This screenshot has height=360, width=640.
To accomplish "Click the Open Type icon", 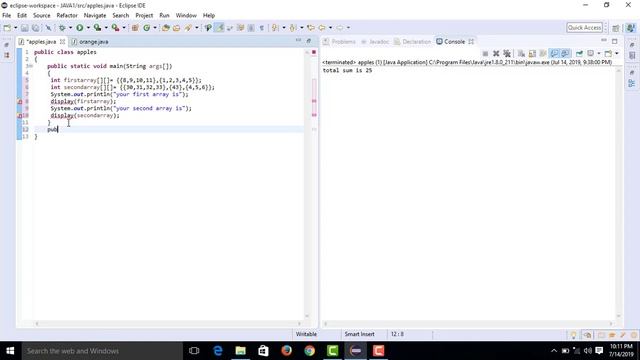I will [165, 28].
